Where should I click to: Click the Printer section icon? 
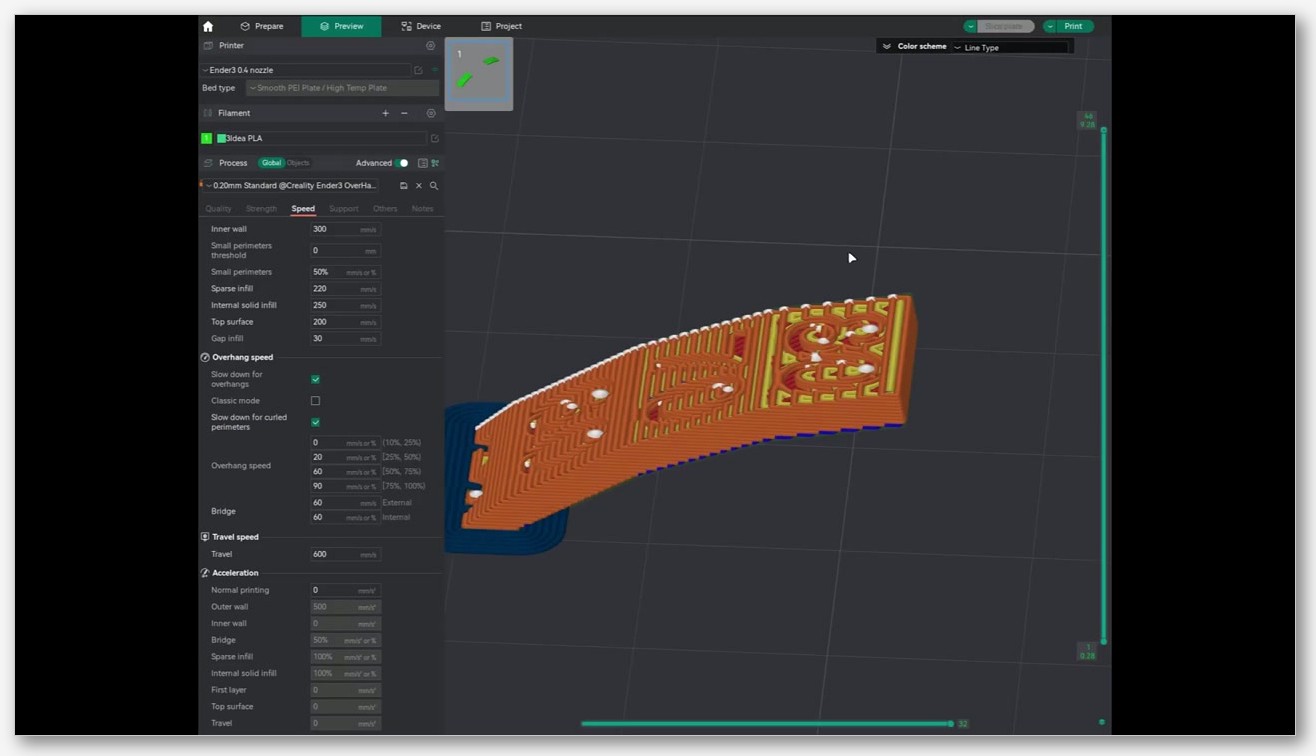pos(208,45)
